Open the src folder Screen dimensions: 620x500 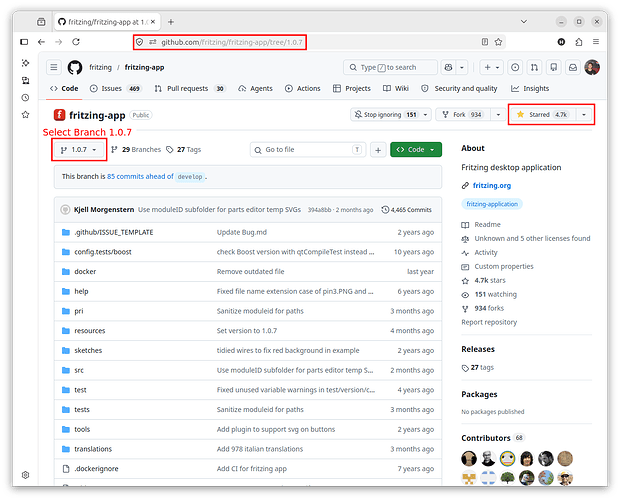click(79, 370)
